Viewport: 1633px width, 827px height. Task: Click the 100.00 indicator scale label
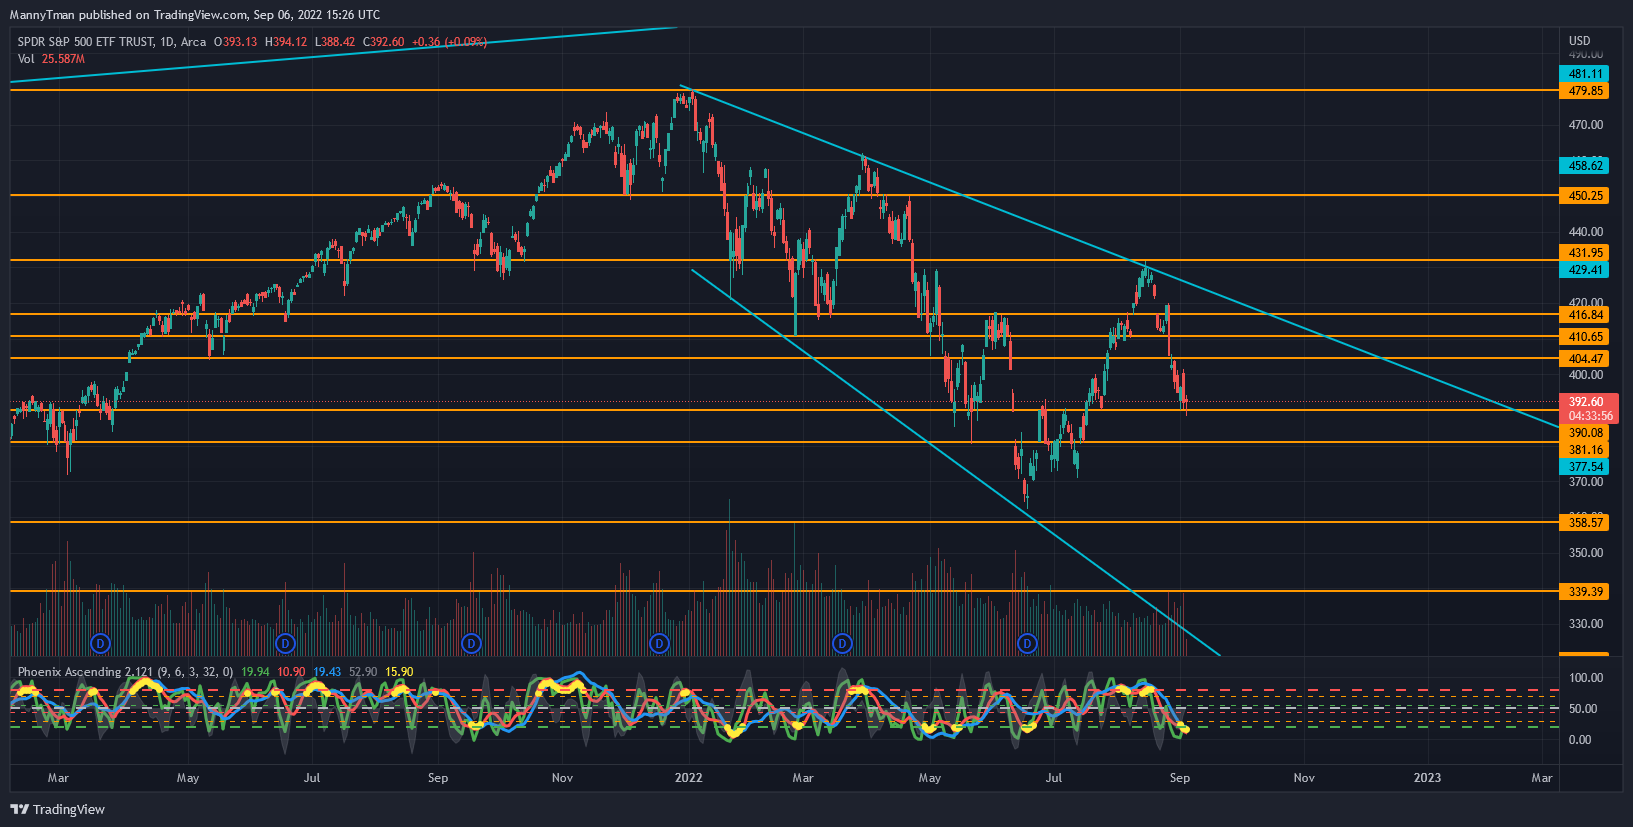coord(1586,678)
